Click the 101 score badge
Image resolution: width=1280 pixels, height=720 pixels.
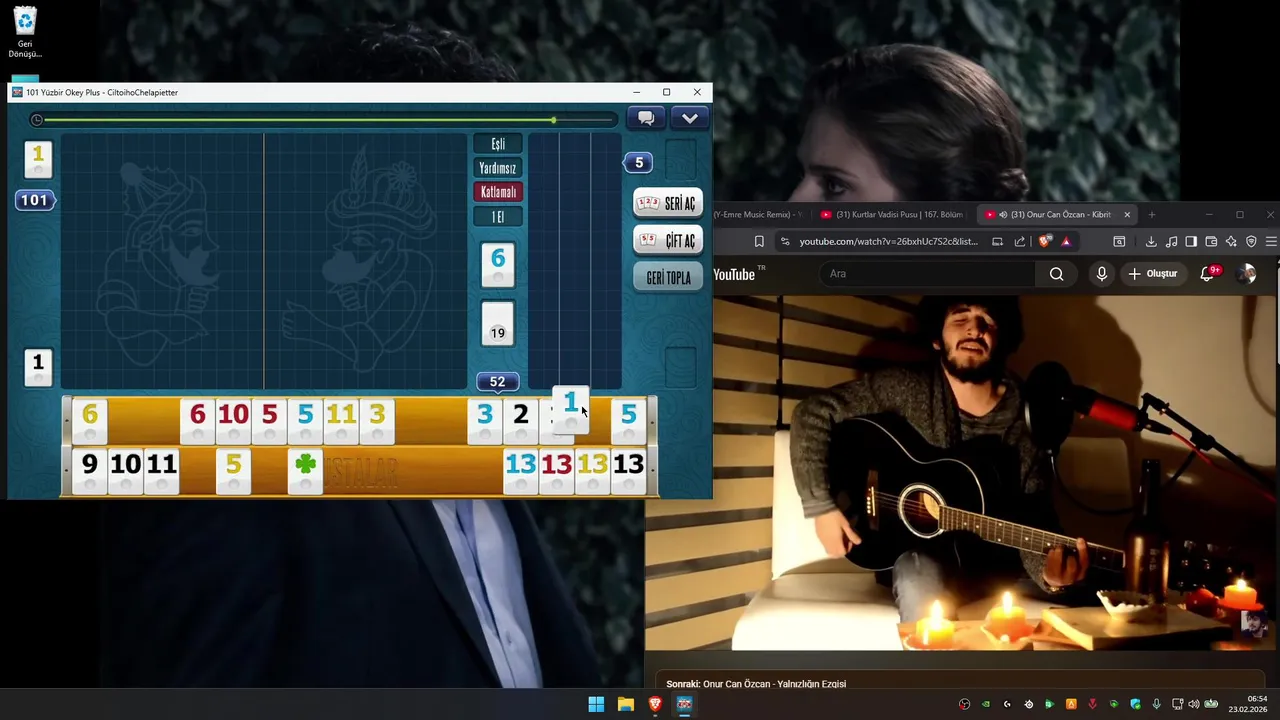point(35,200)
